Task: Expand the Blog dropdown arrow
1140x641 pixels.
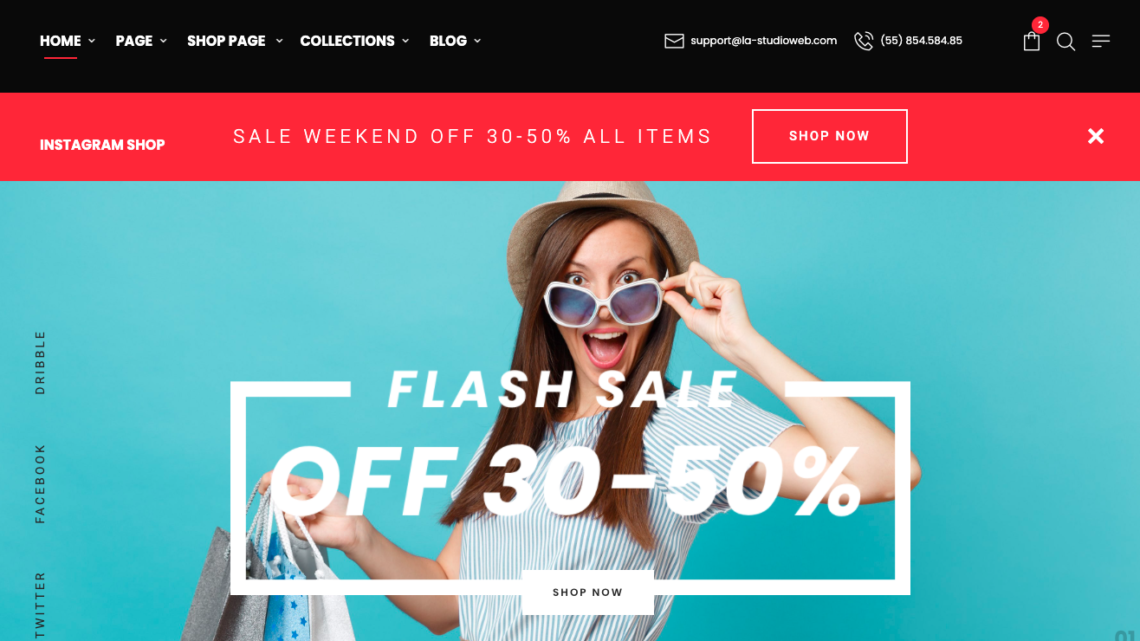Action: coord(478,41)
